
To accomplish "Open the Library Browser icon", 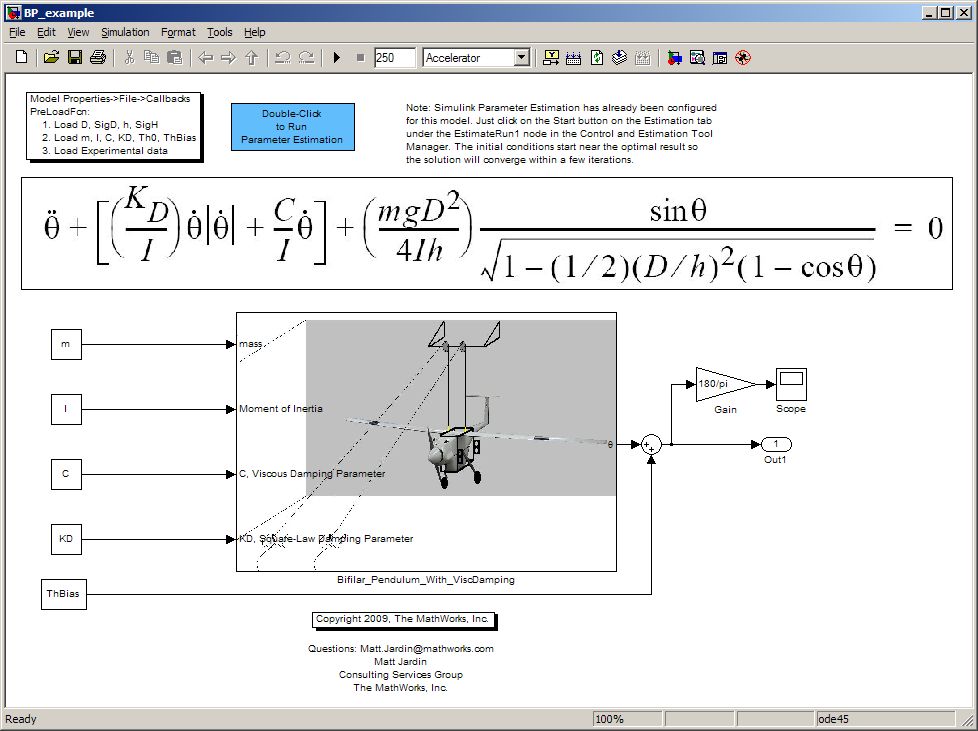I will coord(675,58).
